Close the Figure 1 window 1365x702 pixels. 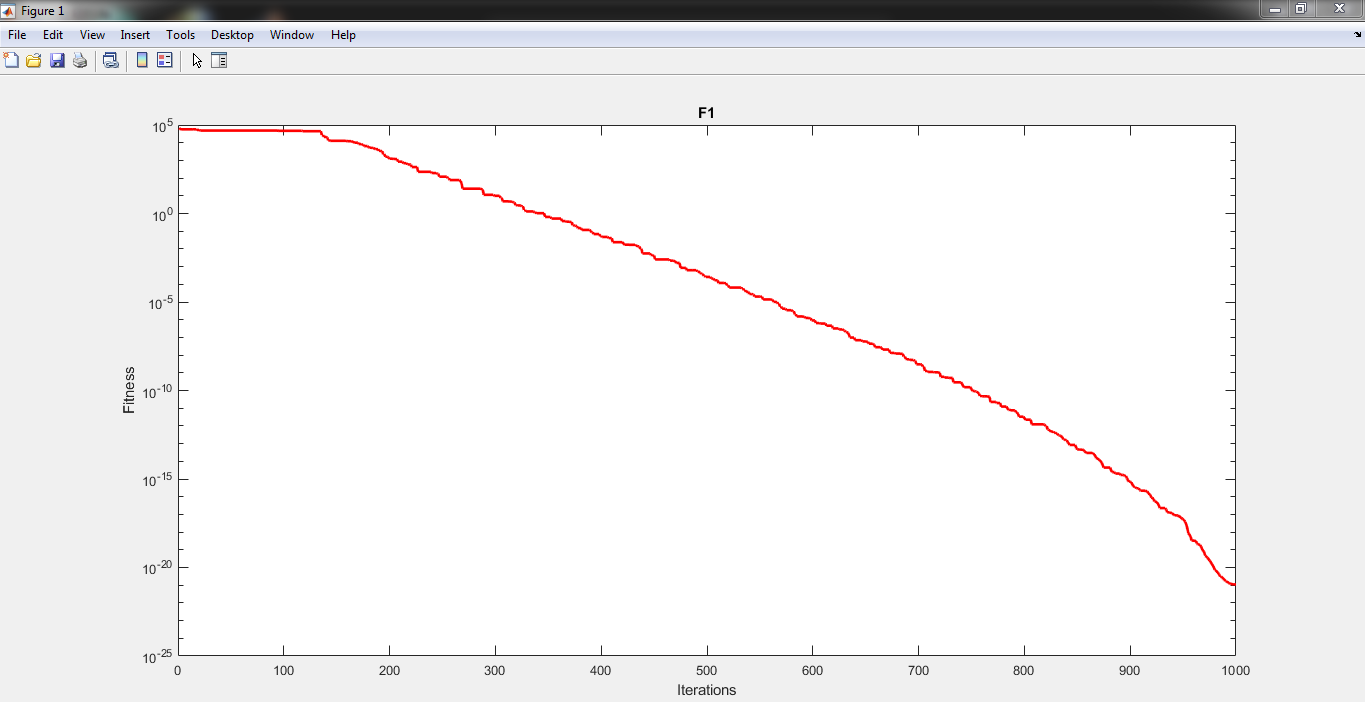(1338, 9)
